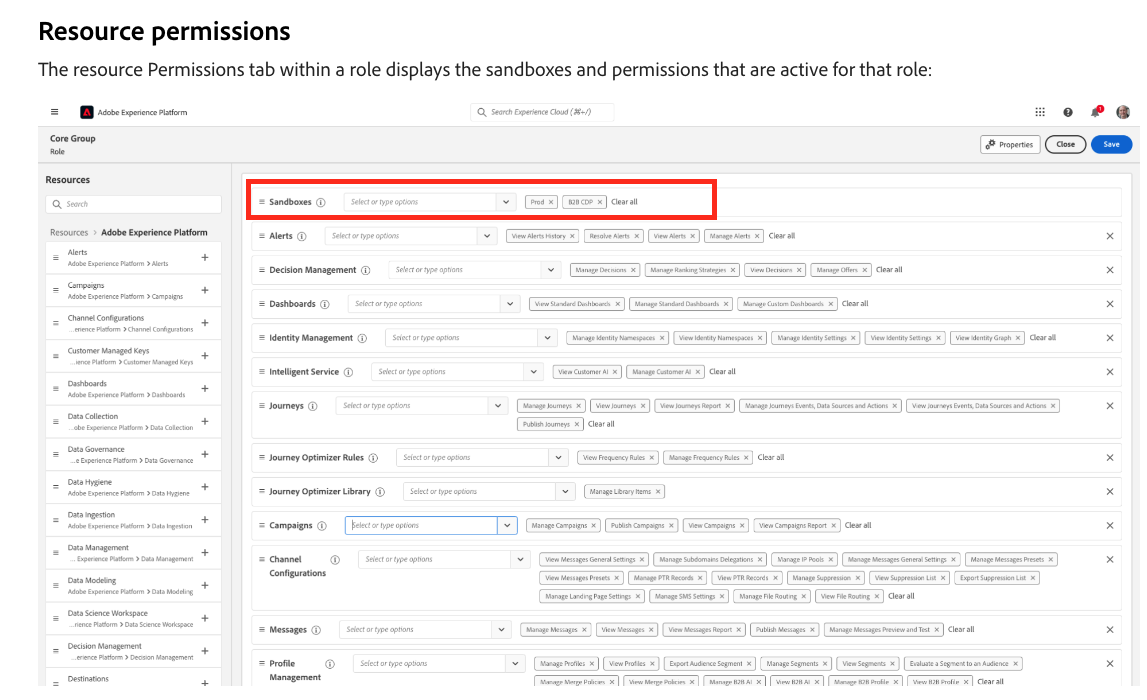Open the Adobe Experience Platform app switcher grid
The image size is (1147, 700).
(1039, 112)
